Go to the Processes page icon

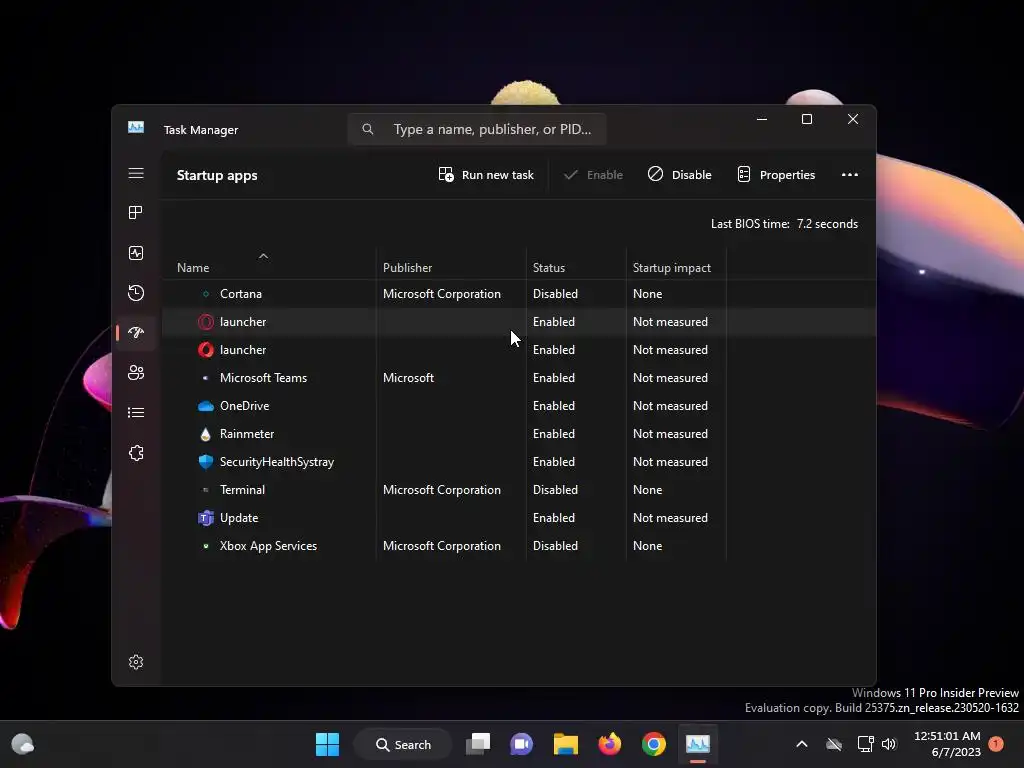pos(136,213)
